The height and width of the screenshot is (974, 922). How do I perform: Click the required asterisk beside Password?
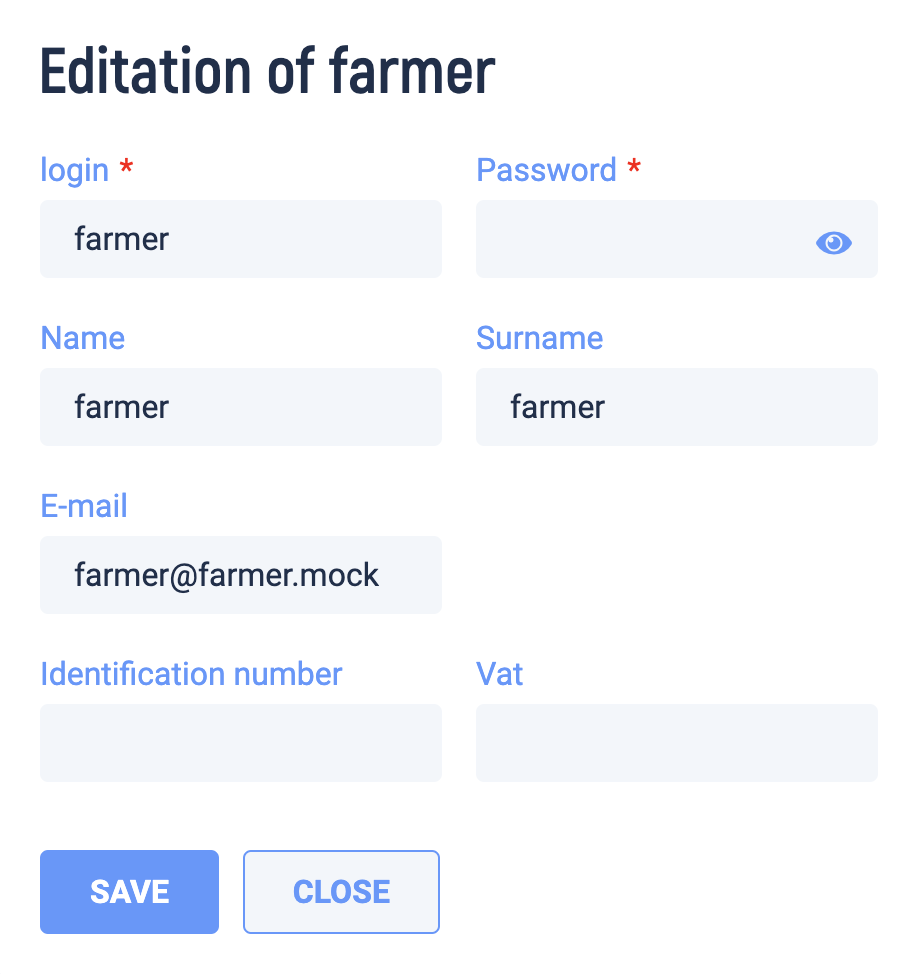pos(634,166)
